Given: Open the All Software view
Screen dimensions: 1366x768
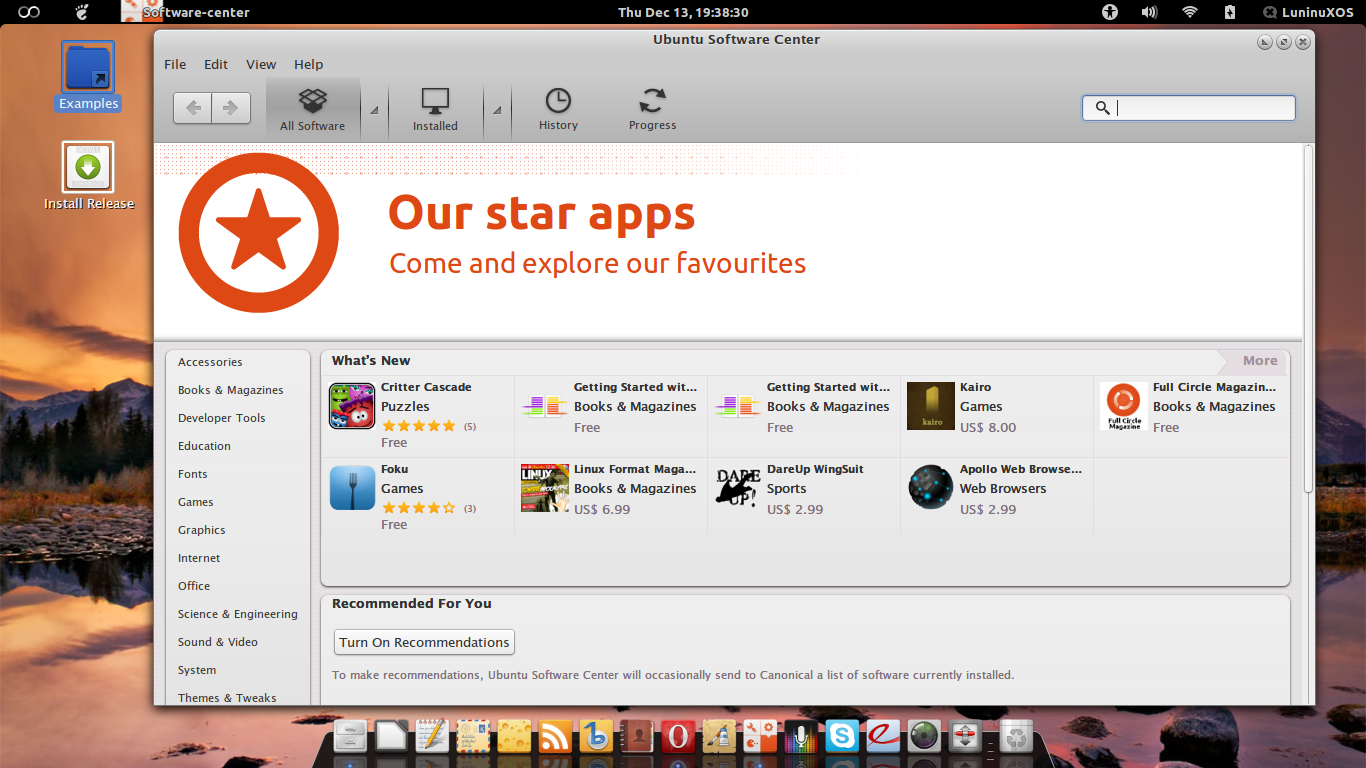Looking at the screenshot, I should (x=313, y=108).
